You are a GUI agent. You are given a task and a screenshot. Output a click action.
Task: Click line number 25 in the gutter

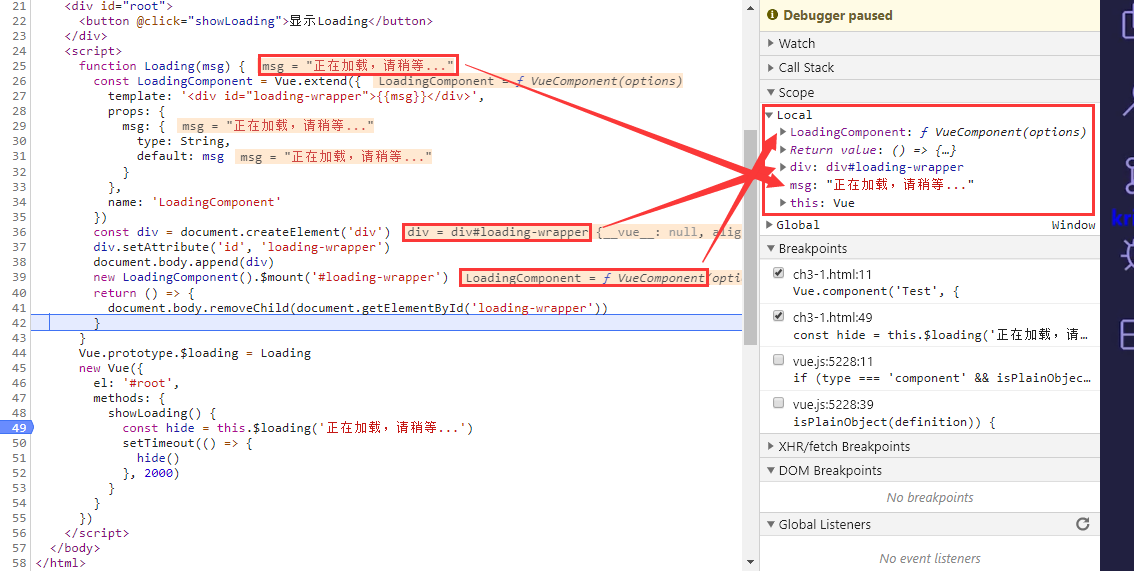click(x=19, y=66)
